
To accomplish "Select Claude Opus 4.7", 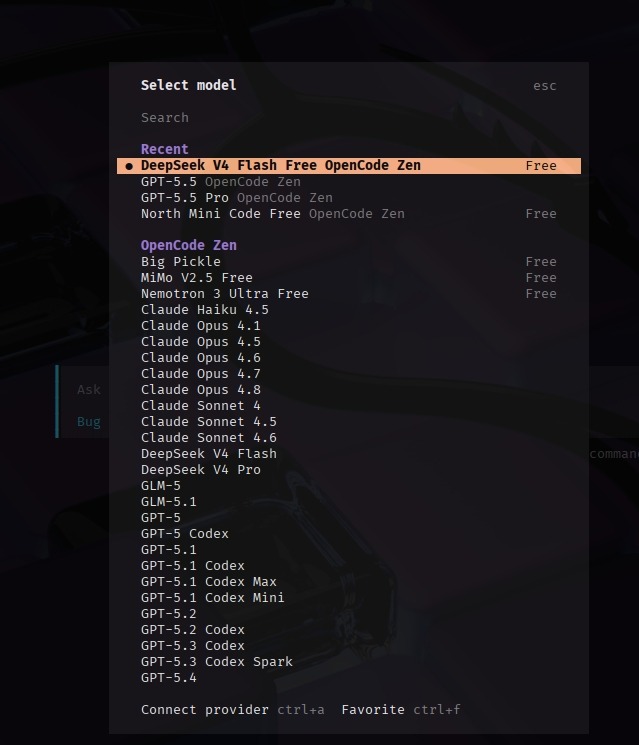I will coord(349,374).
